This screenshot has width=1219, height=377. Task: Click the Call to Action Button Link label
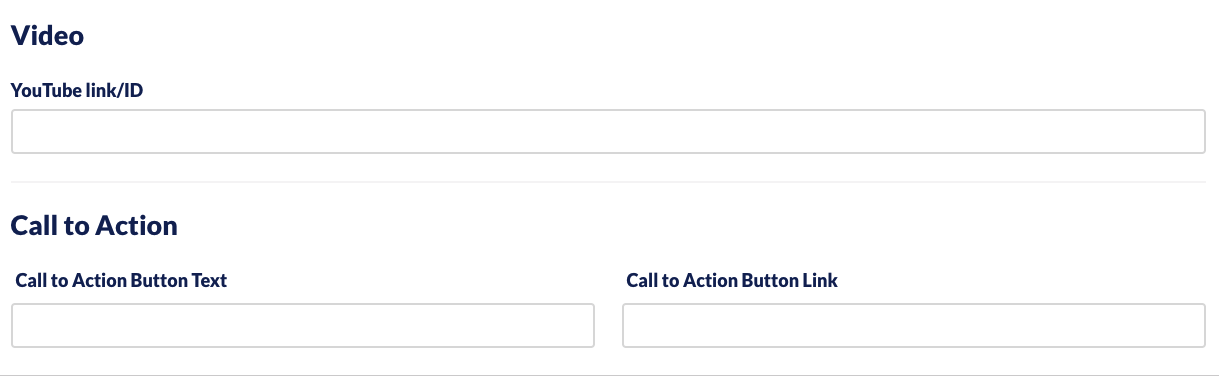[732, 281]
